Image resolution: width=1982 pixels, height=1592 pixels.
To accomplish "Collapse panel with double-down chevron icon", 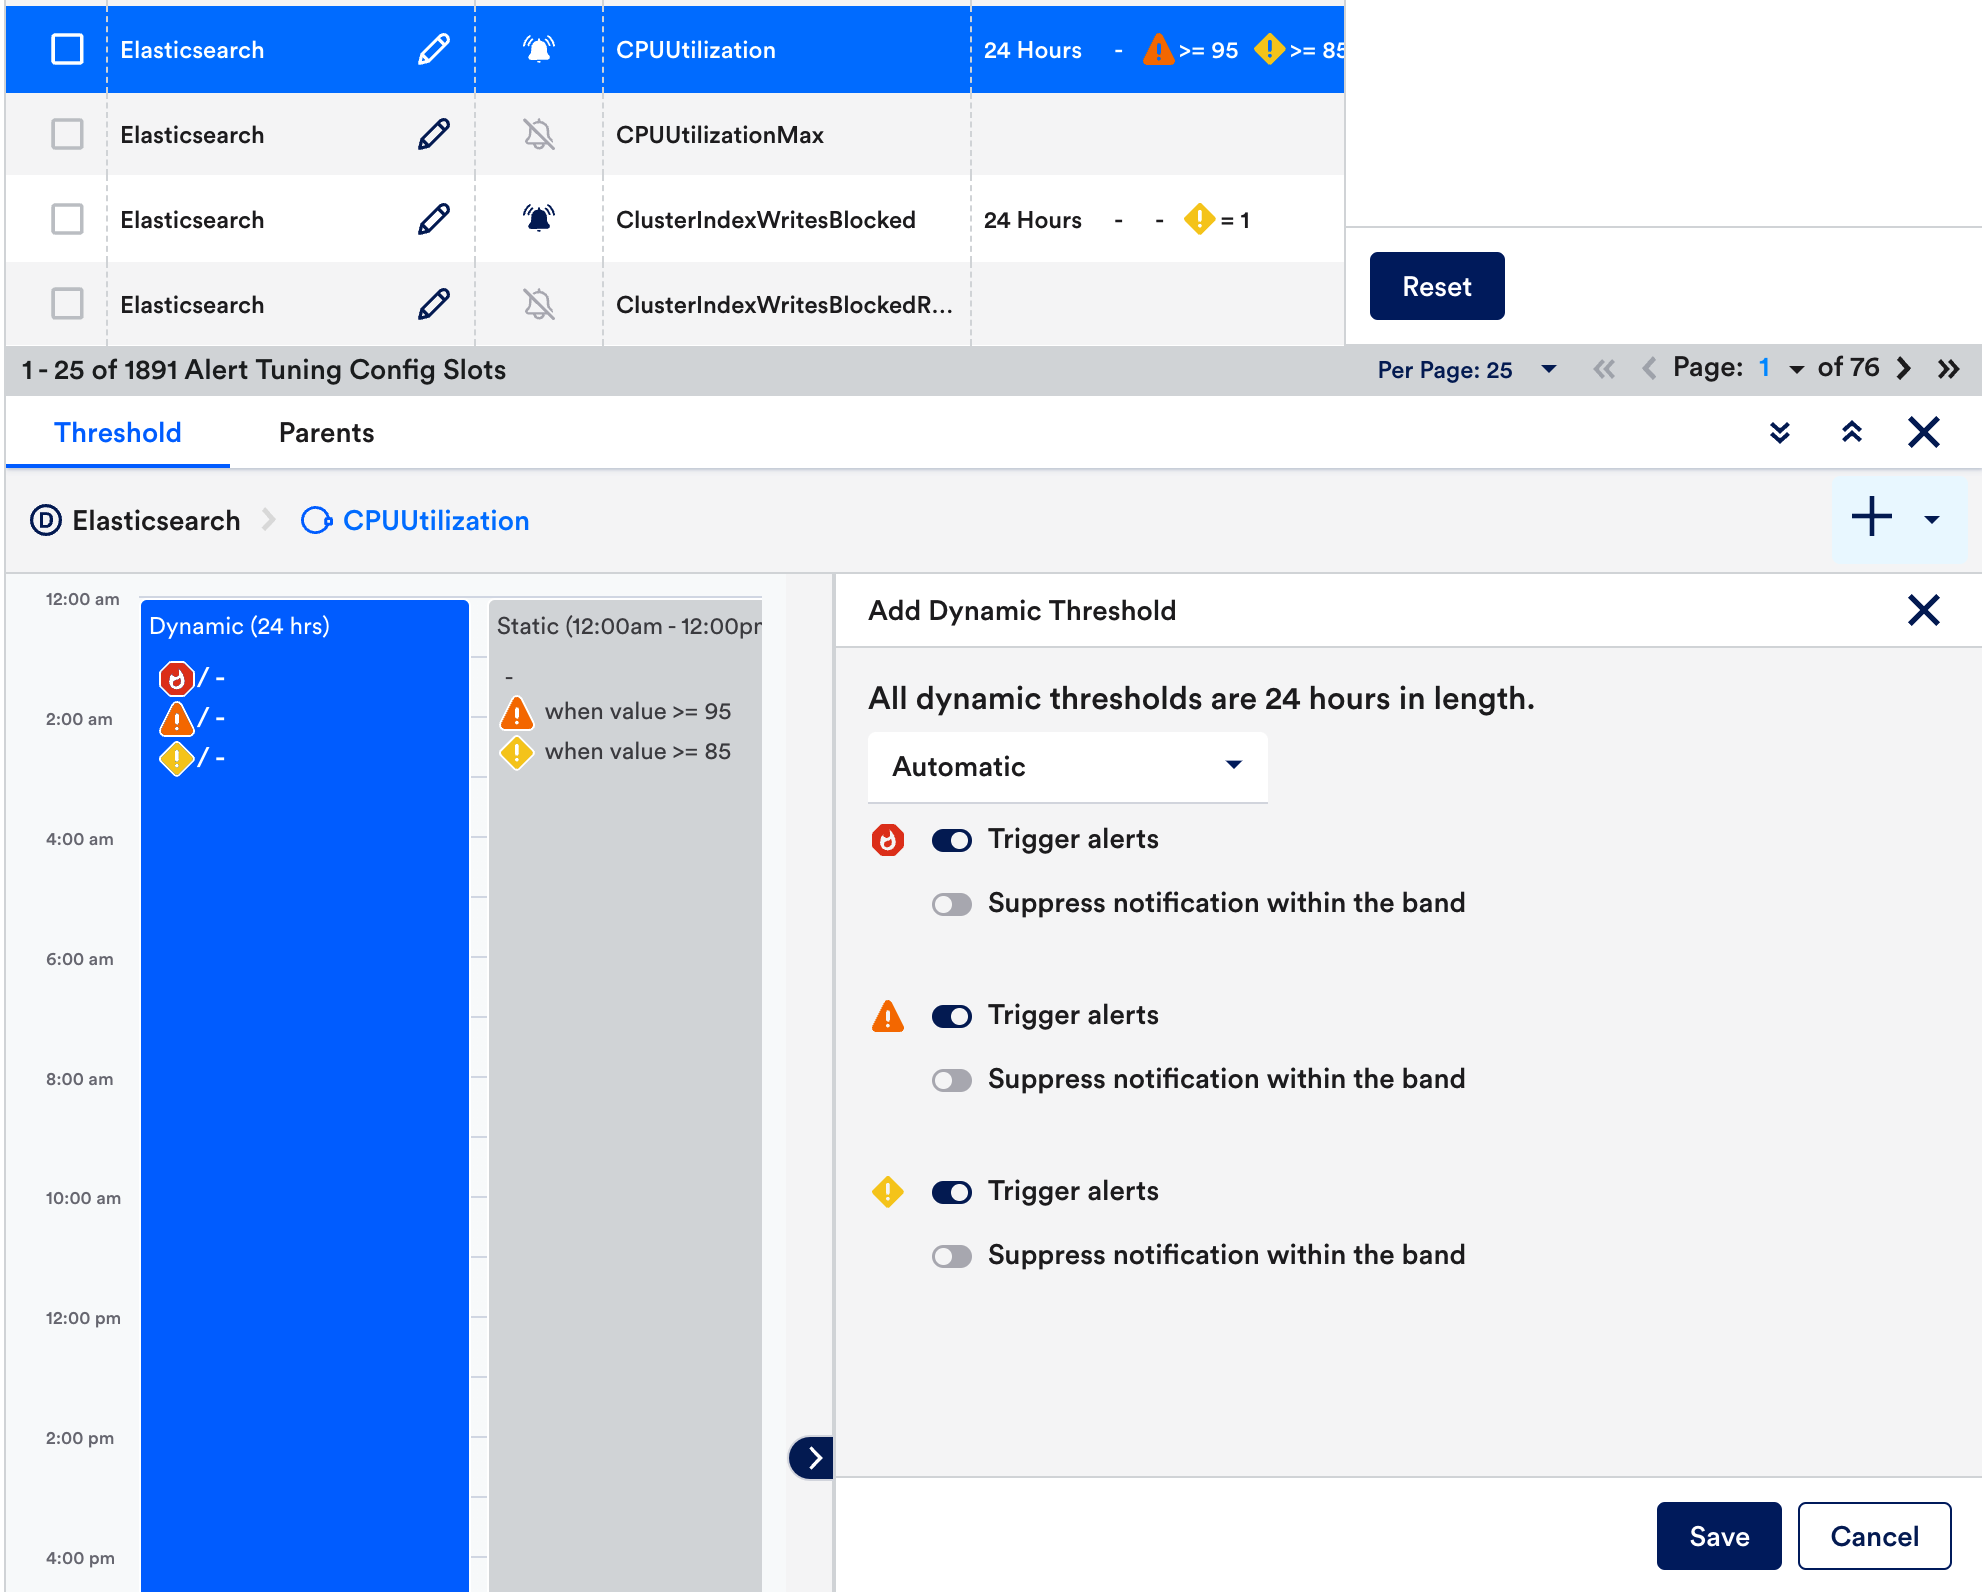I will tap(1779, 432).
